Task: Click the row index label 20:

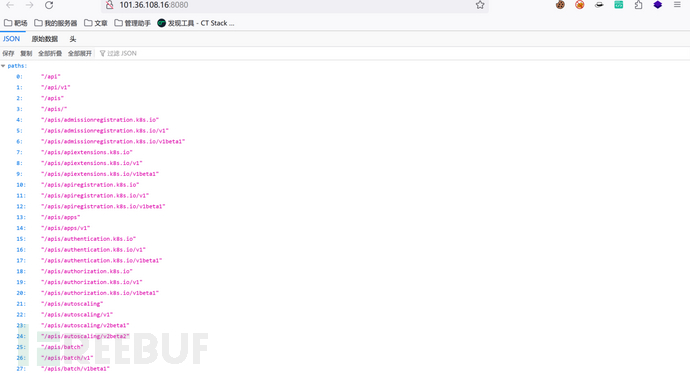Action: tap(21, 293)
